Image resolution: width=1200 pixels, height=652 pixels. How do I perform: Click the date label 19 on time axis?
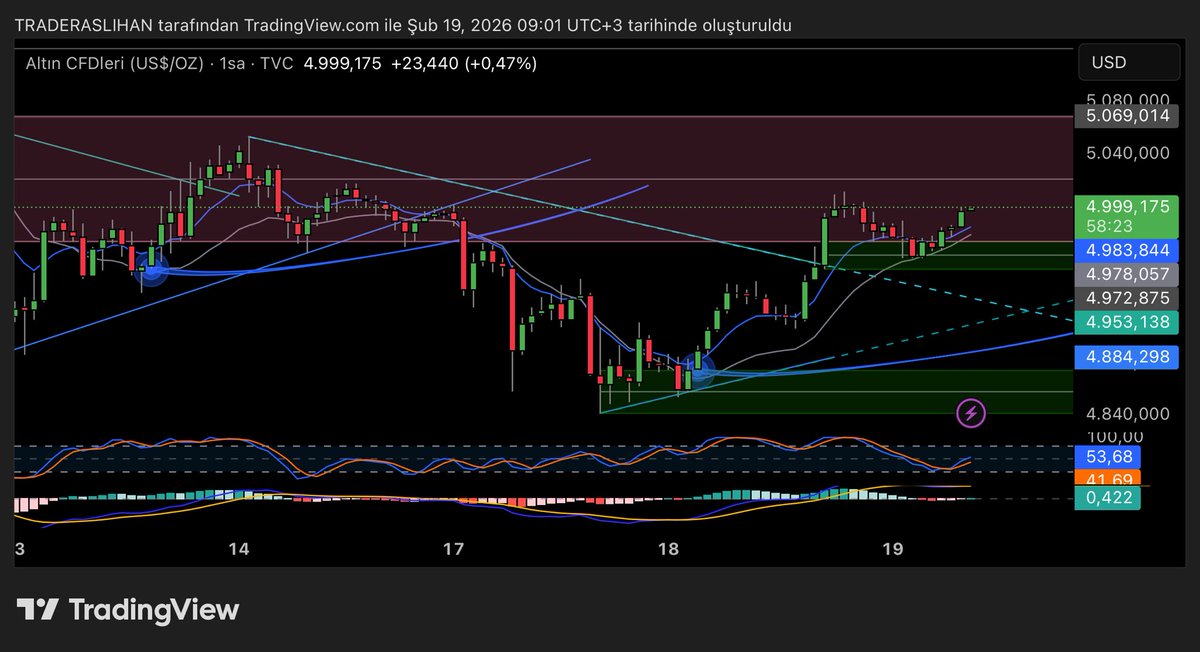(x=893, y=549)
